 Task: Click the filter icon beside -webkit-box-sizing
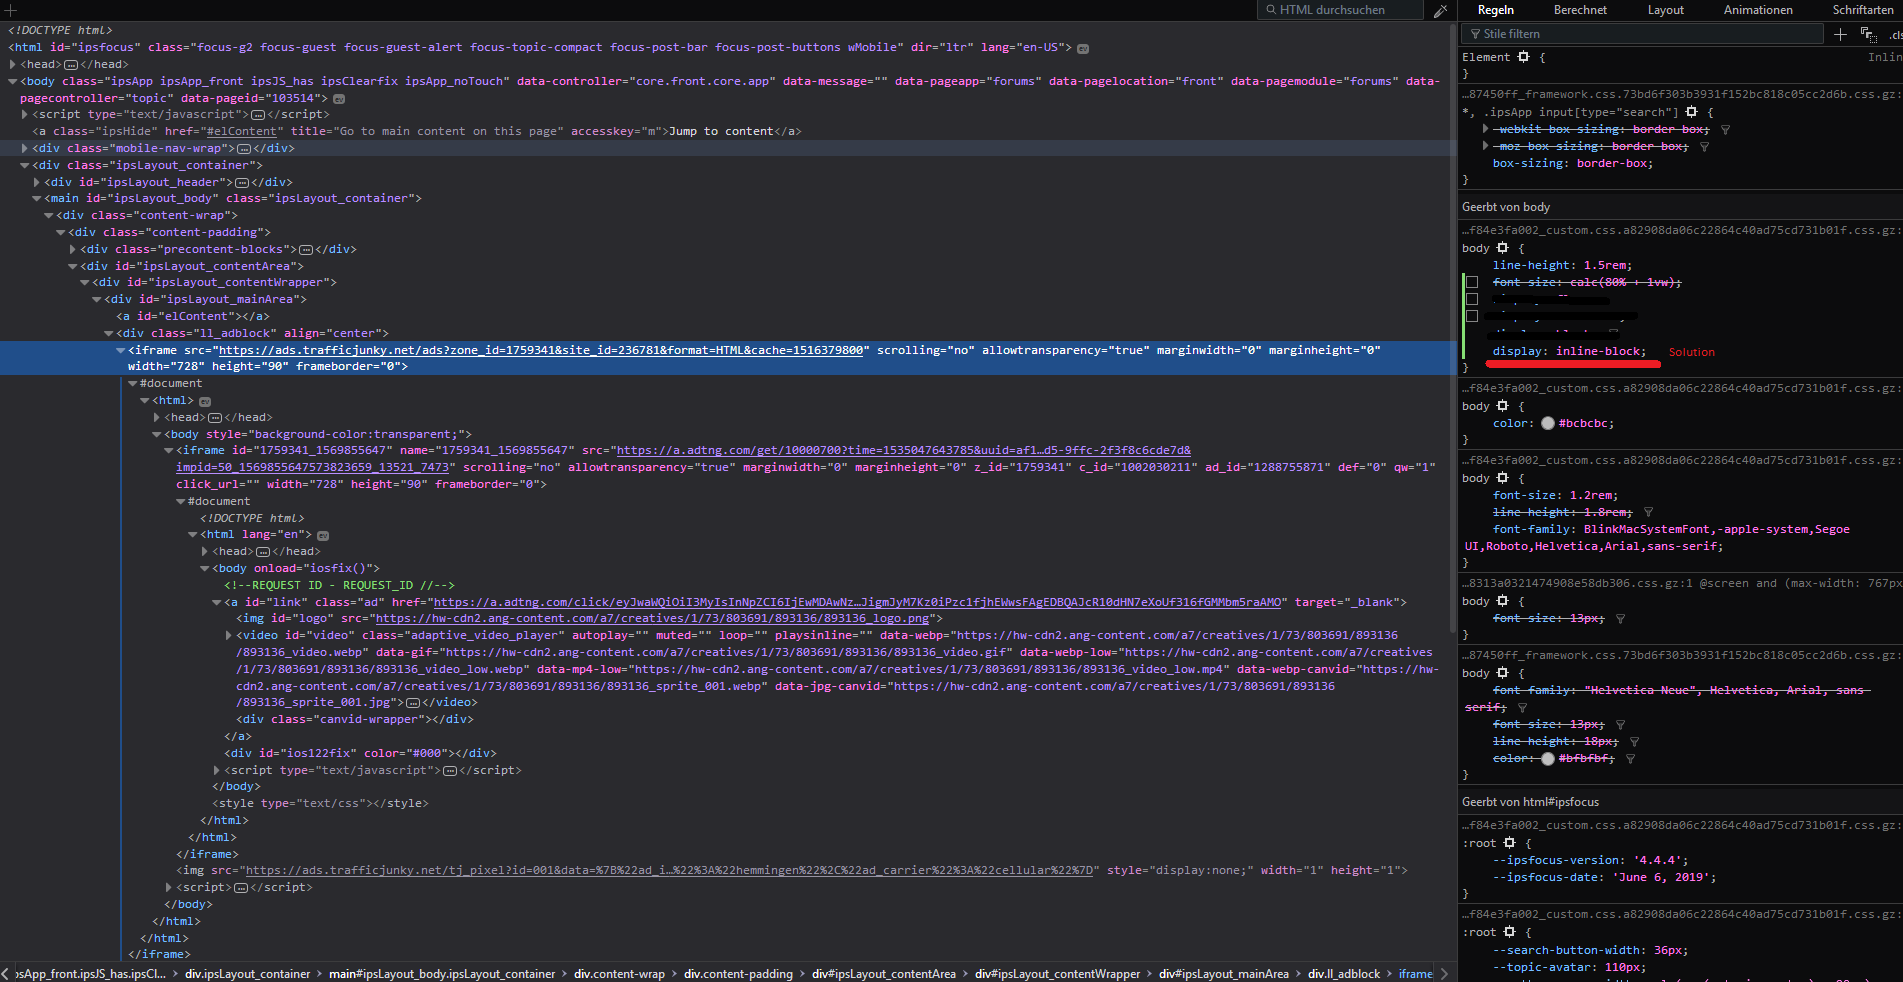pyautogui.click(x=1725, y=130)
